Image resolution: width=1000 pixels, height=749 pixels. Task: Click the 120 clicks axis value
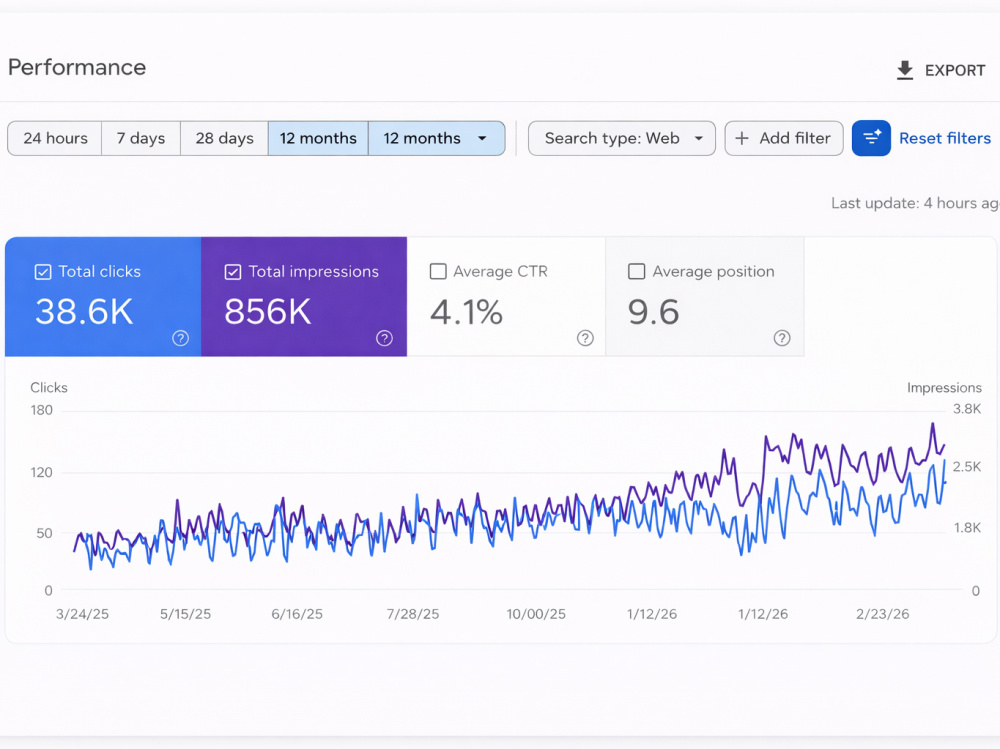pos(41,473)
